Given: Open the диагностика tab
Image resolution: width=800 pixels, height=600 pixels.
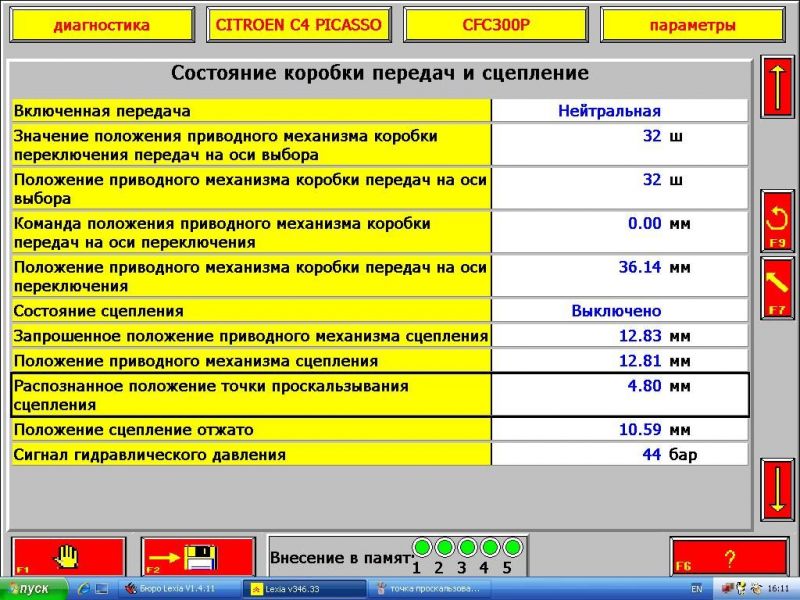Looking at the screenshot, I should point(101,25).
